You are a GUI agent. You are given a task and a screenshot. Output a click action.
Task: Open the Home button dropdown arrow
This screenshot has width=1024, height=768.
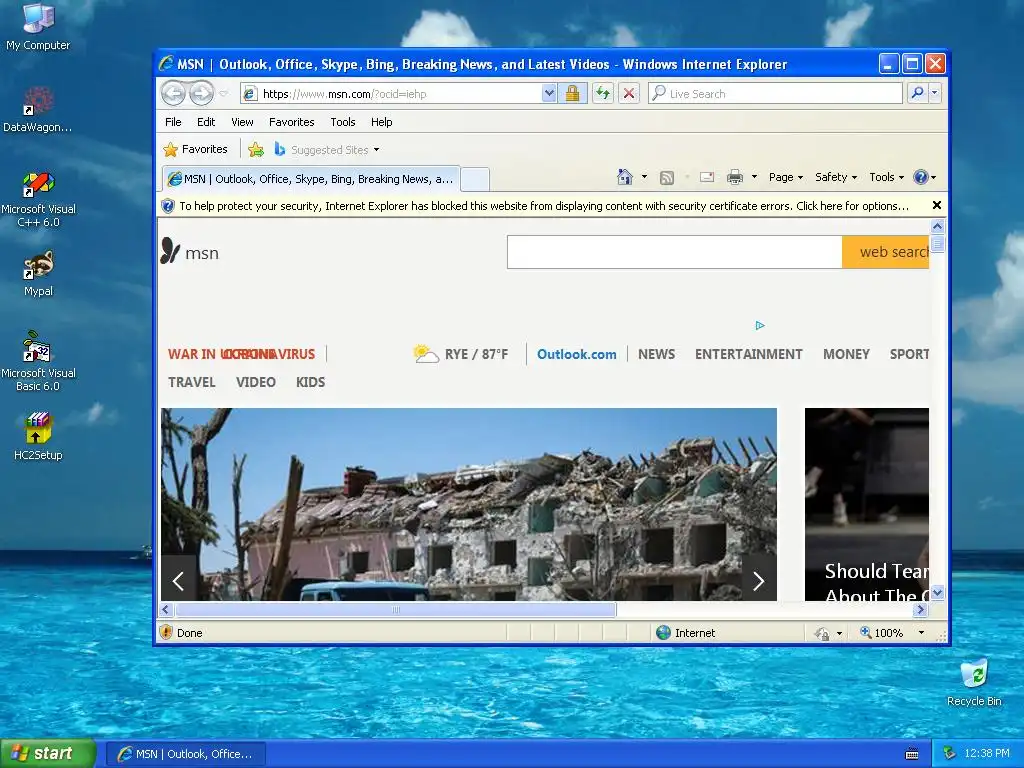[x=644, y=177]
